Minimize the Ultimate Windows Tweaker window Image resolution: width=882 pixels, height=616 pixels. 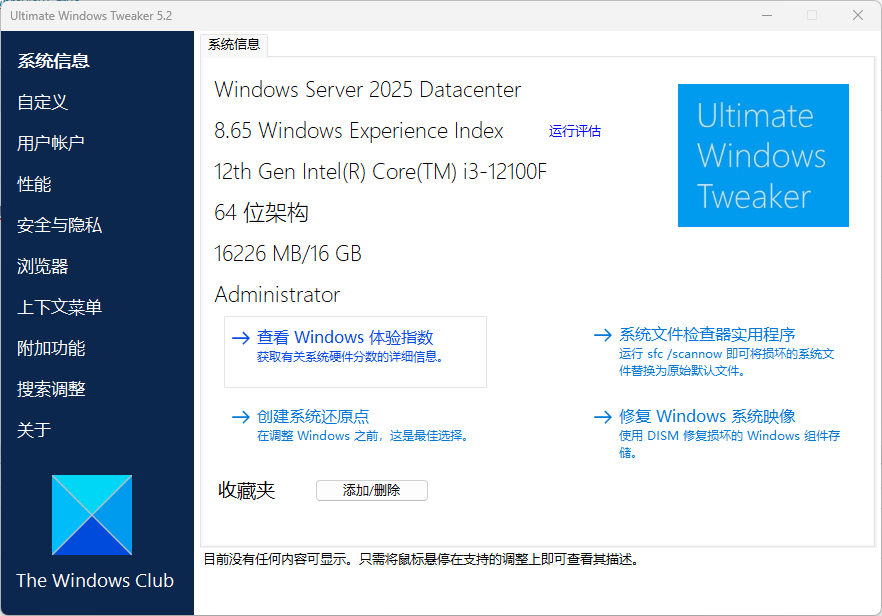coord(767,15)
